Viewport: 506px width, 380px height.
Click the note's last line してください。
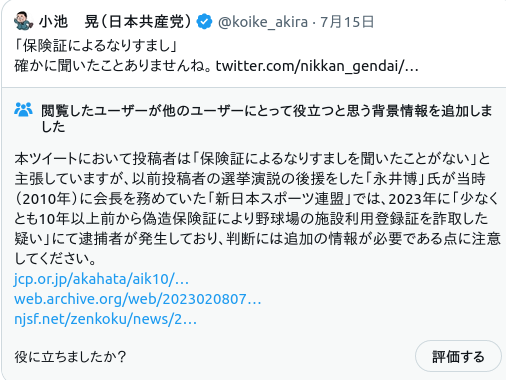(55, 259)
